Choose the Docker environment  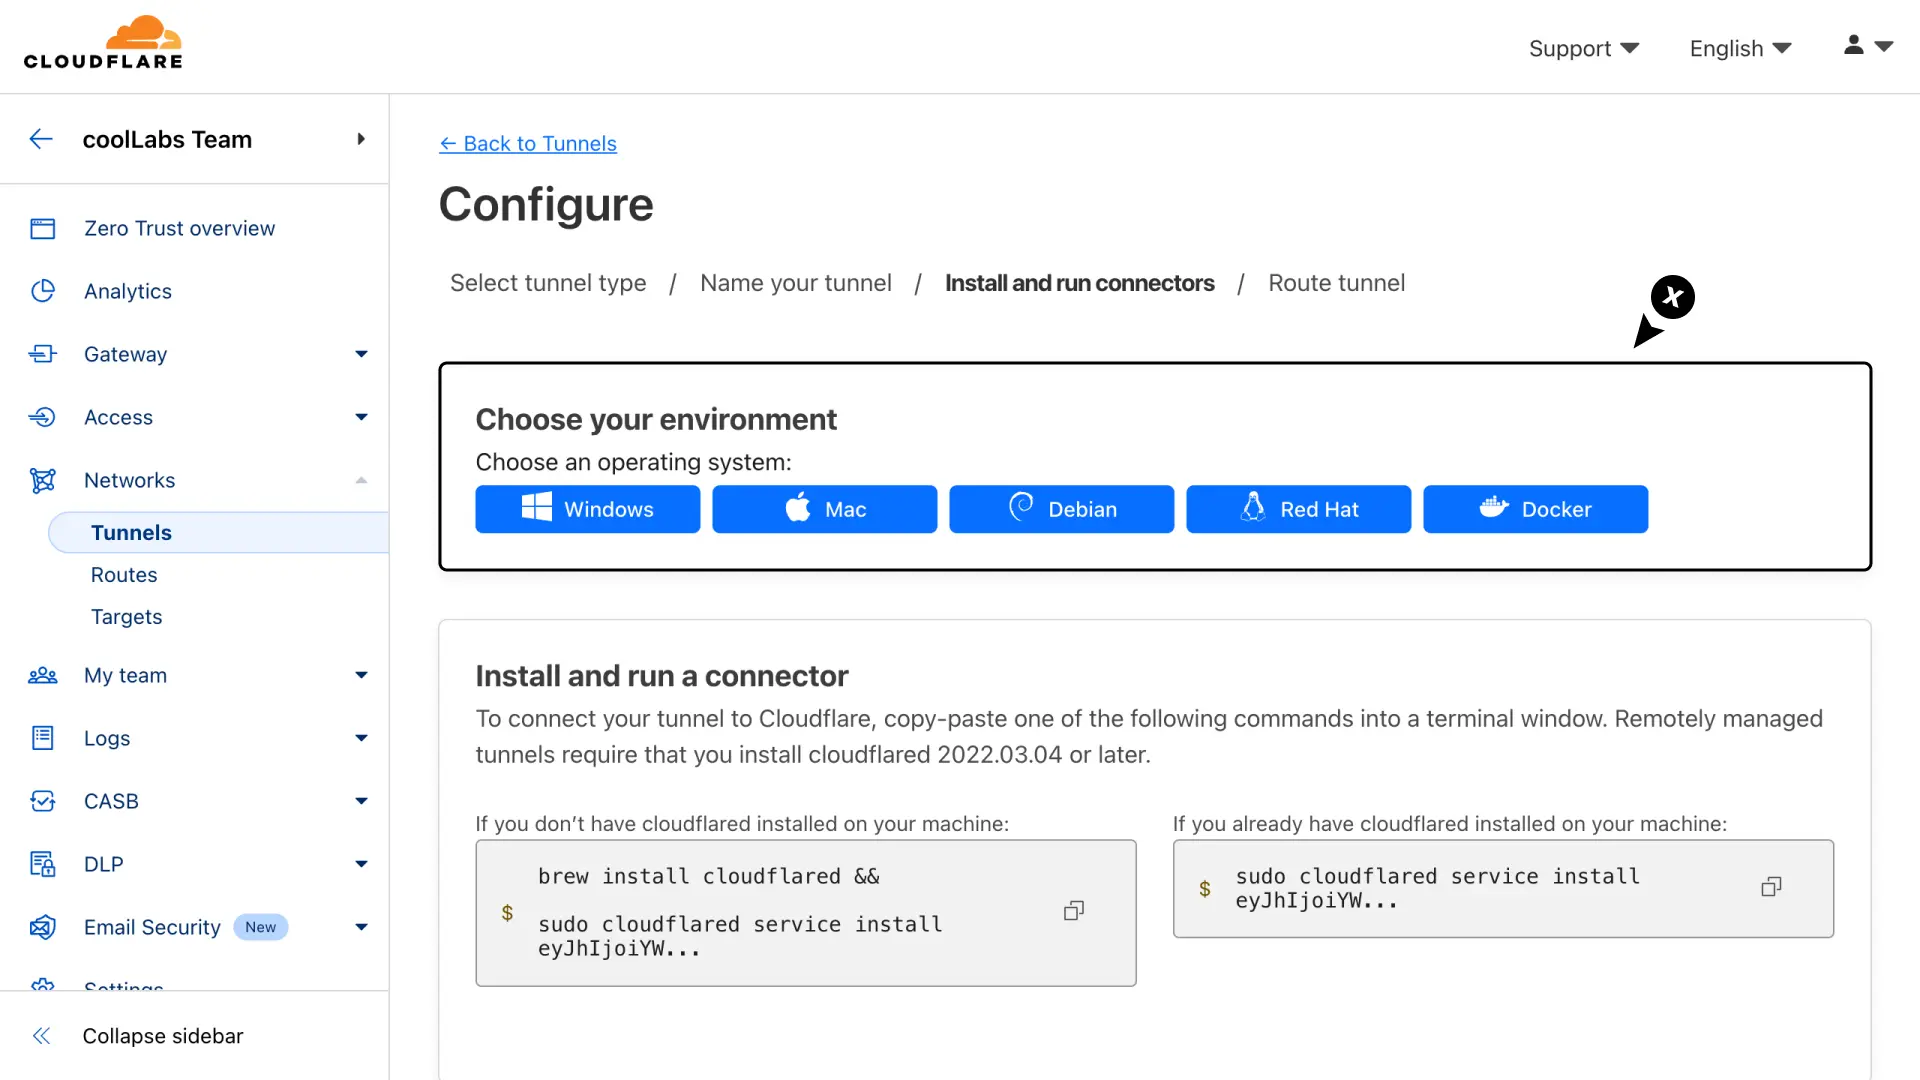tap(1535, 509)
